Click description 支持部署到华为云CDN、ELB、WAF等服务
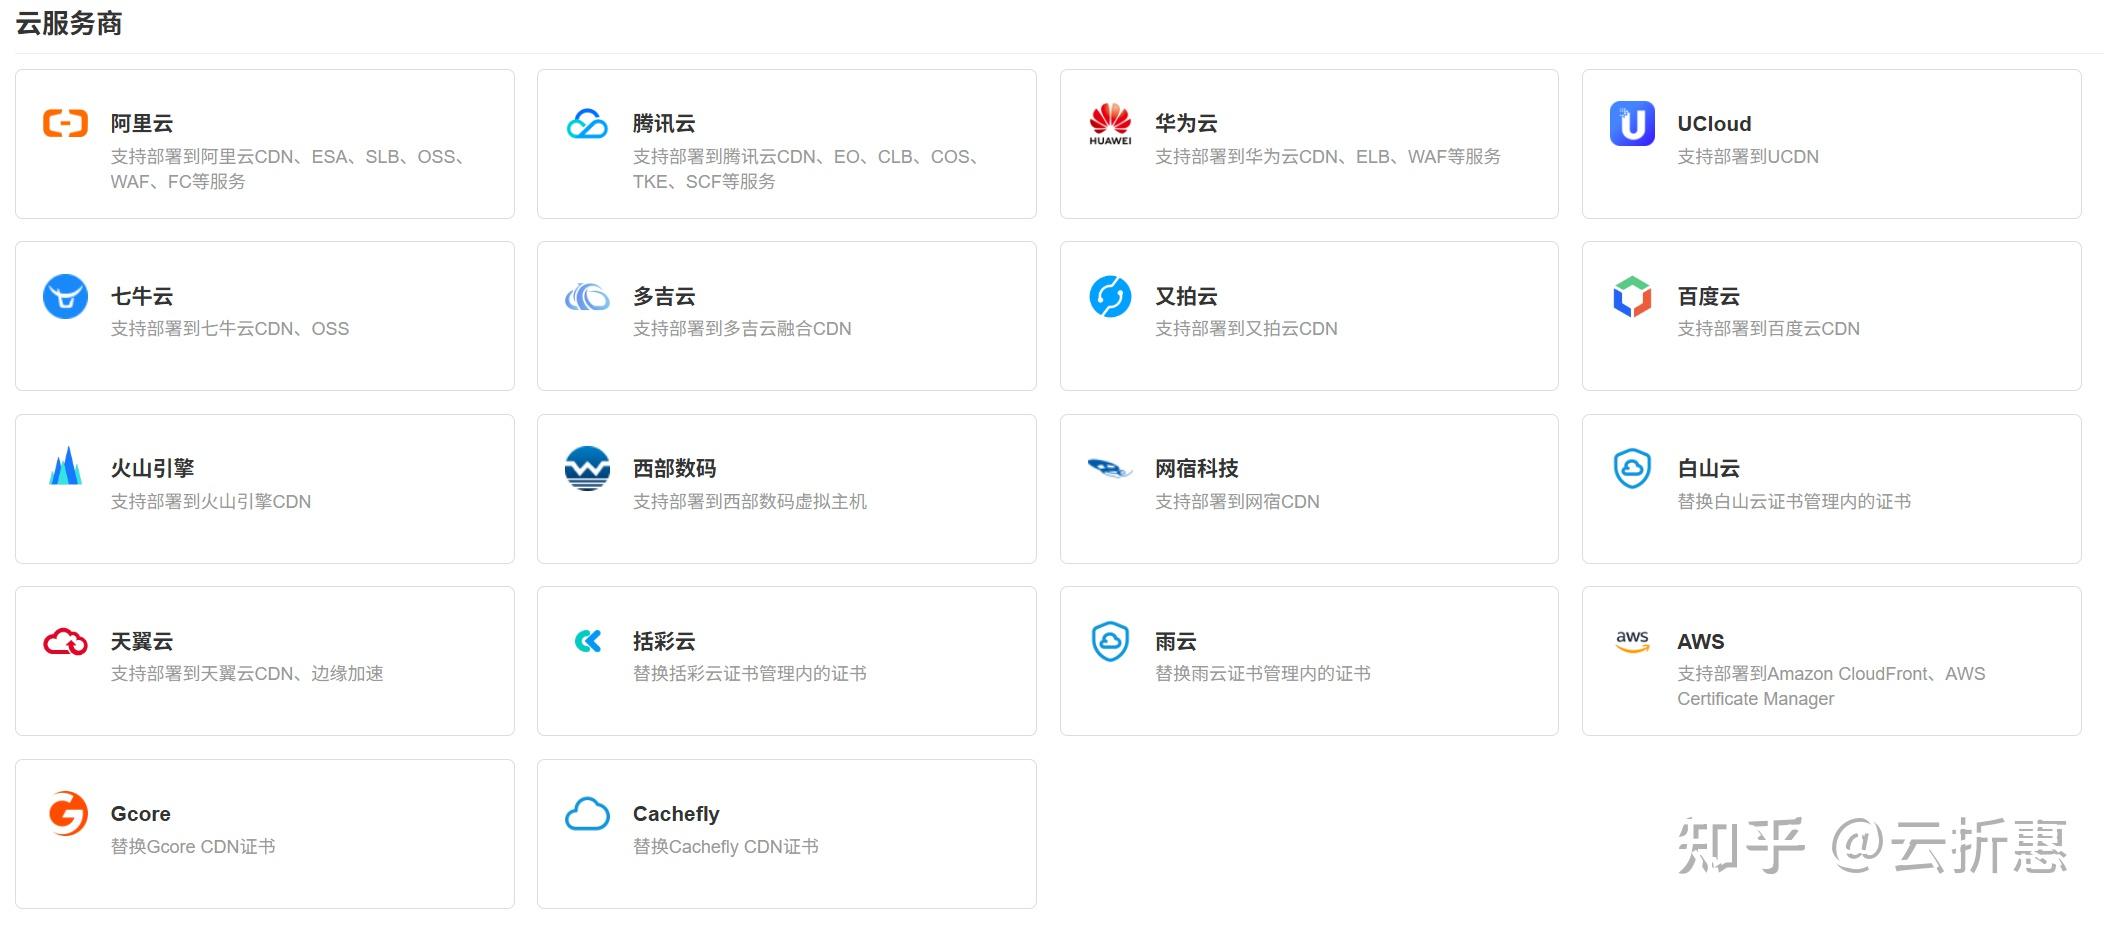The width and height of the screenshot is (2123, 930). pos(1328,156)
